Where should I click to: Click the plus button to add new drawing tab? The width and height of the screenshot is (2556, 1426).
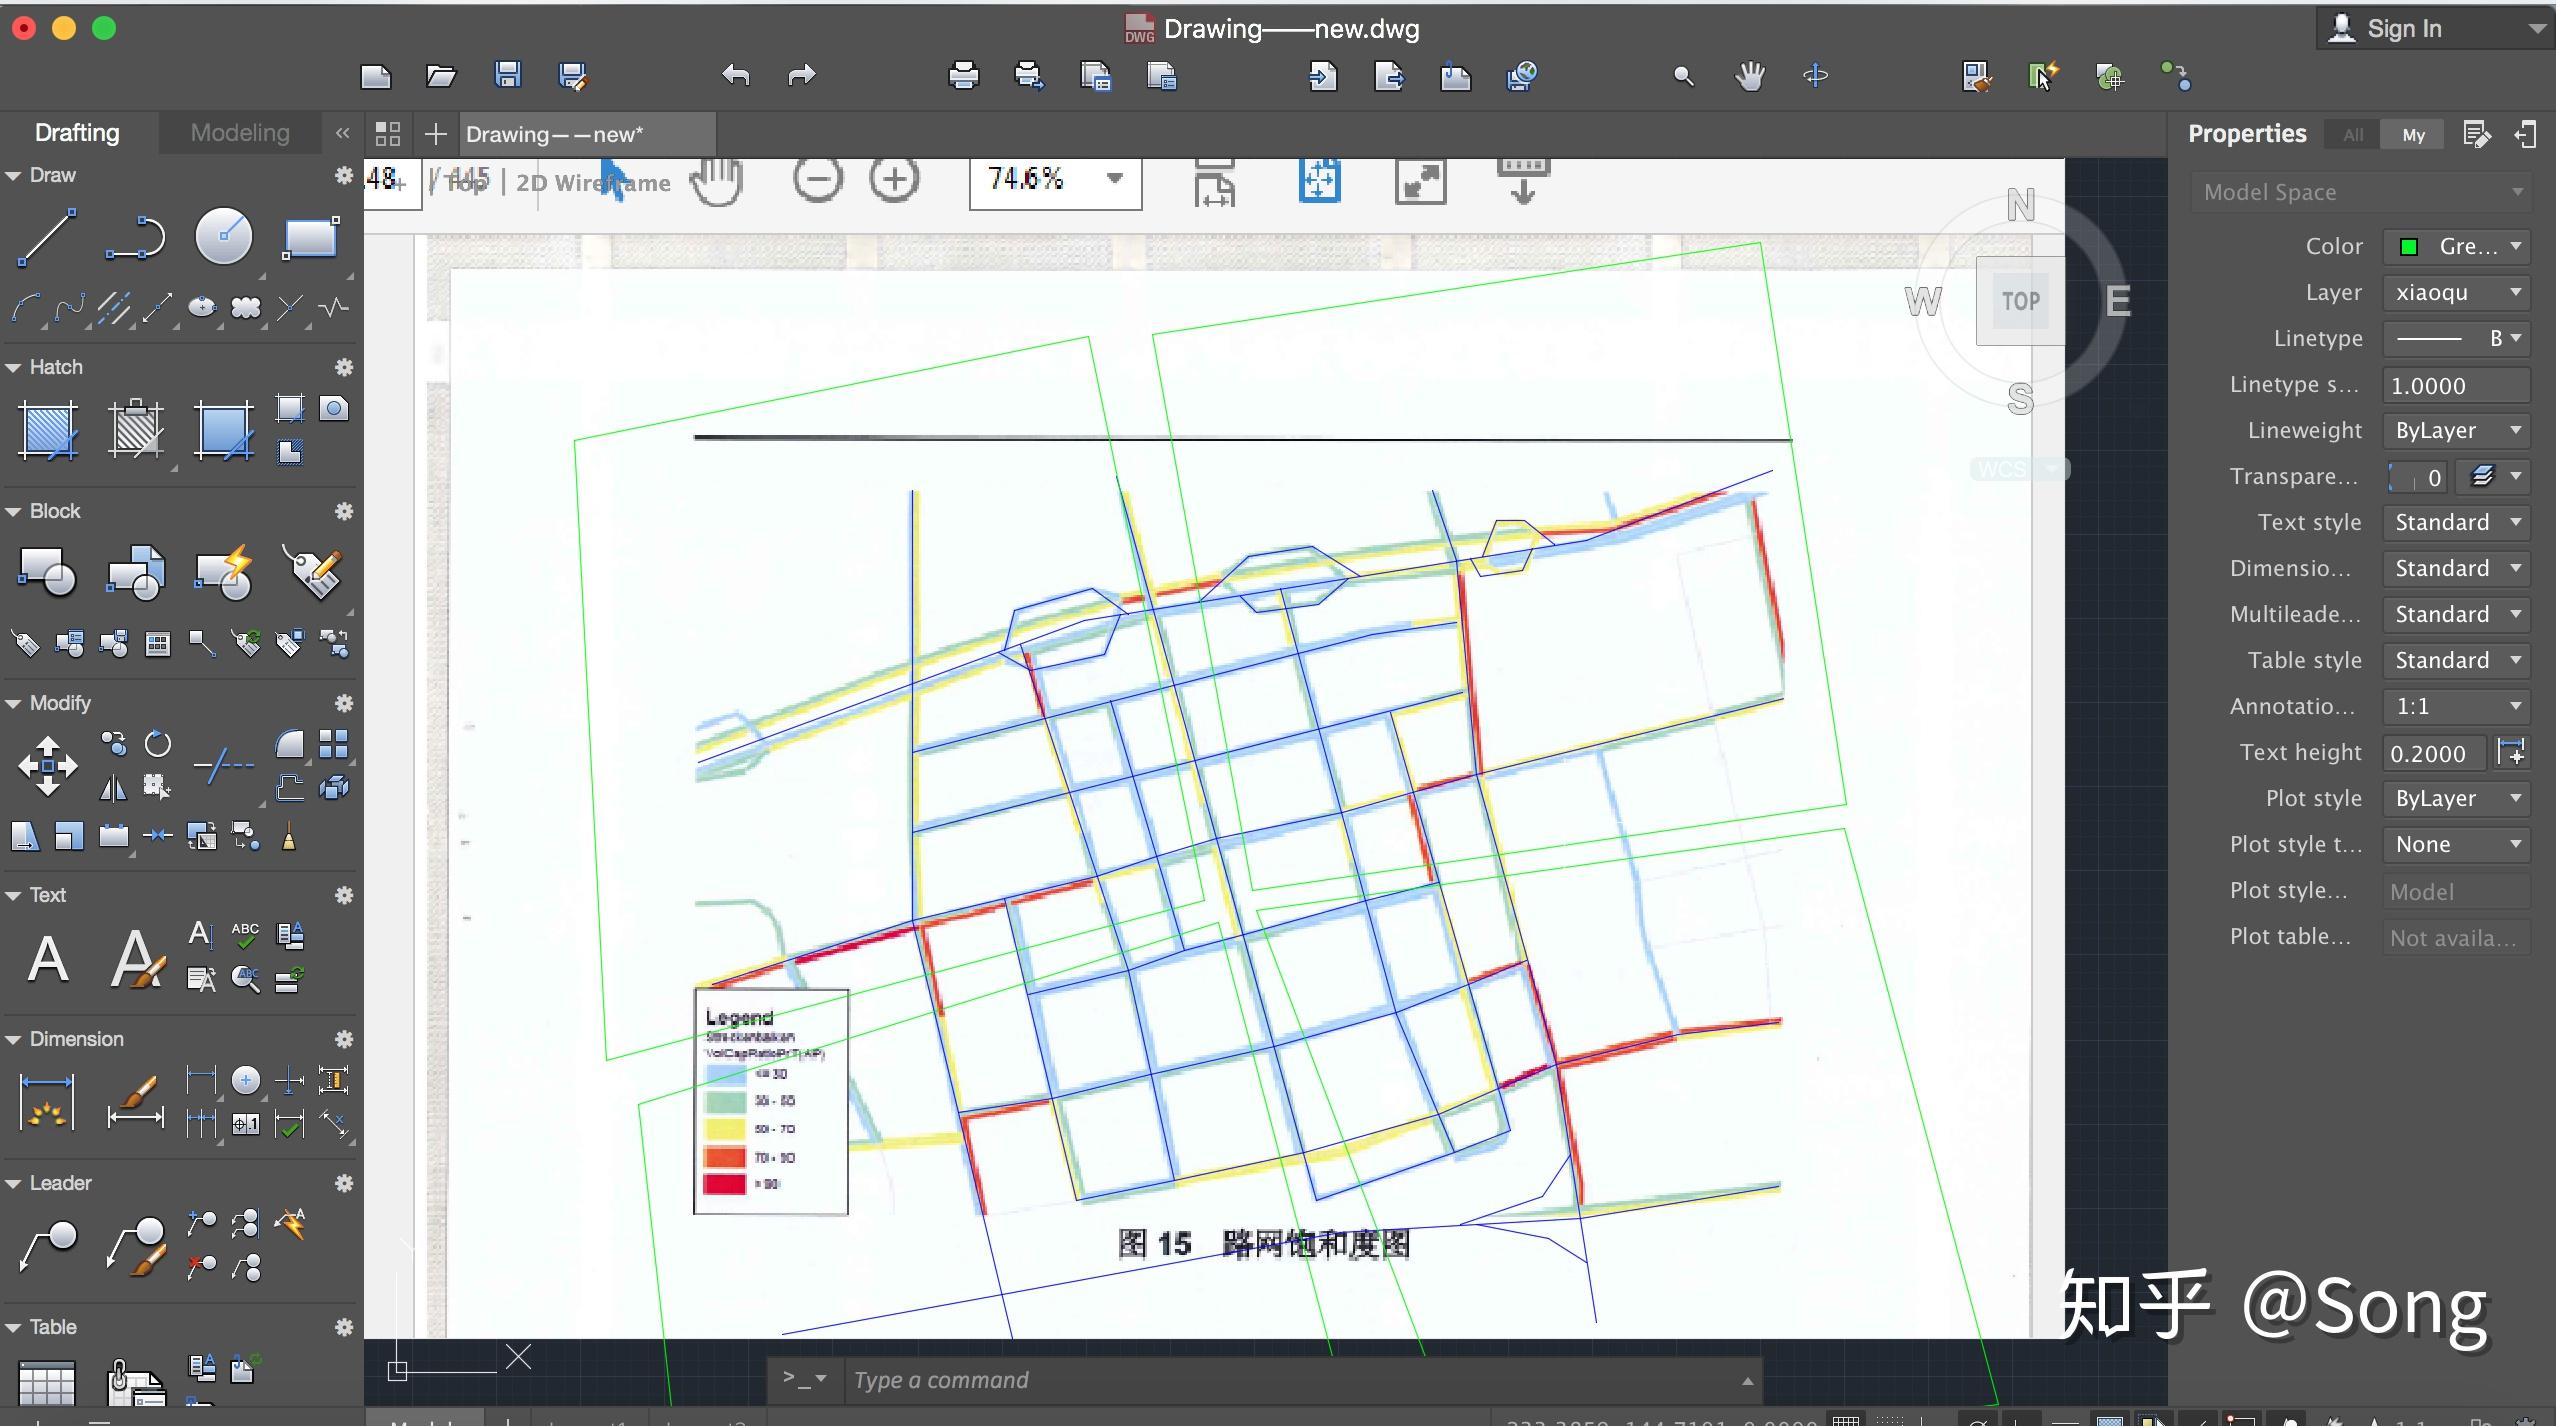coord(435,134)
